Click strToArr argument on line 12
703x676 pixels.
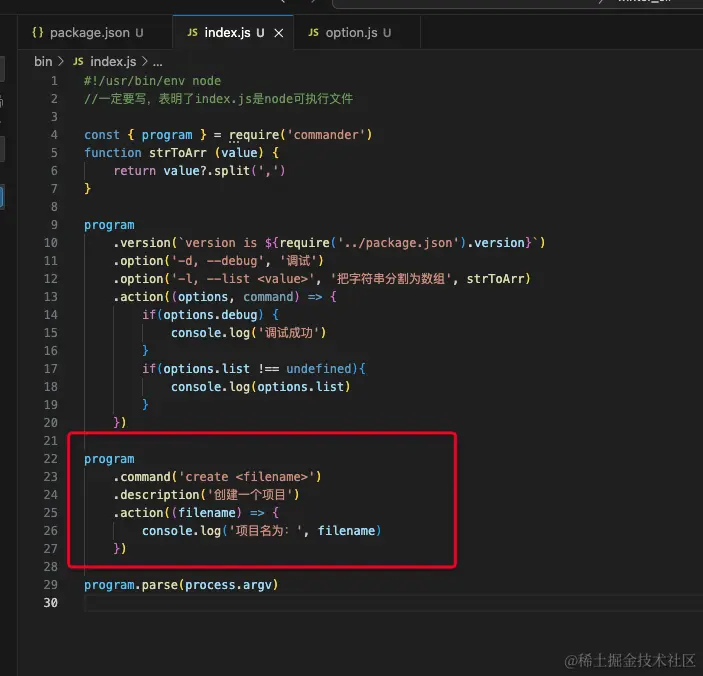click(495, 279)
